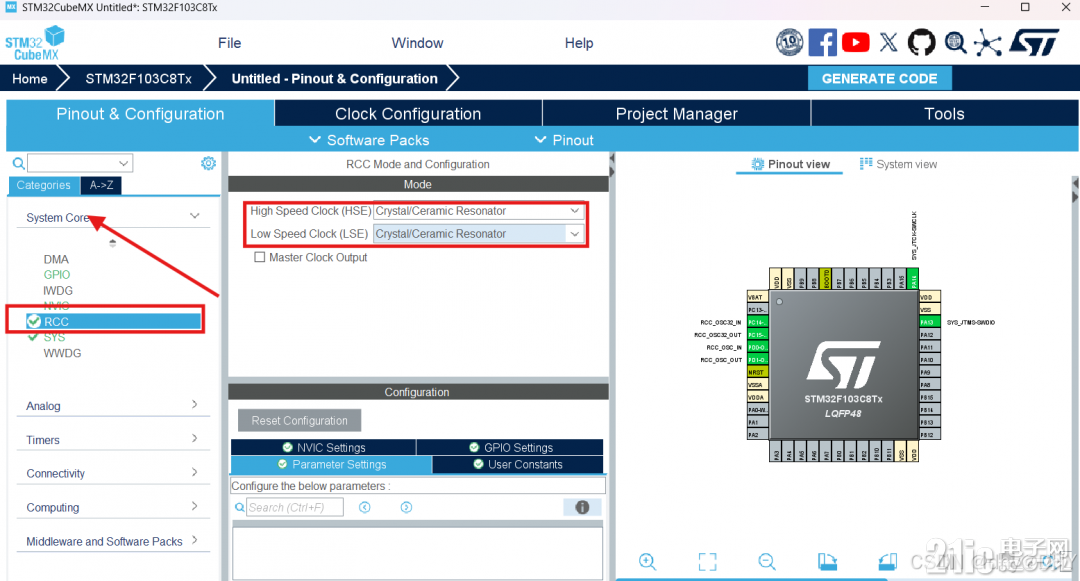Fit the chip to the pinout view
Viewport: 1080px width, 581px height.
click(x=707, y=562)
